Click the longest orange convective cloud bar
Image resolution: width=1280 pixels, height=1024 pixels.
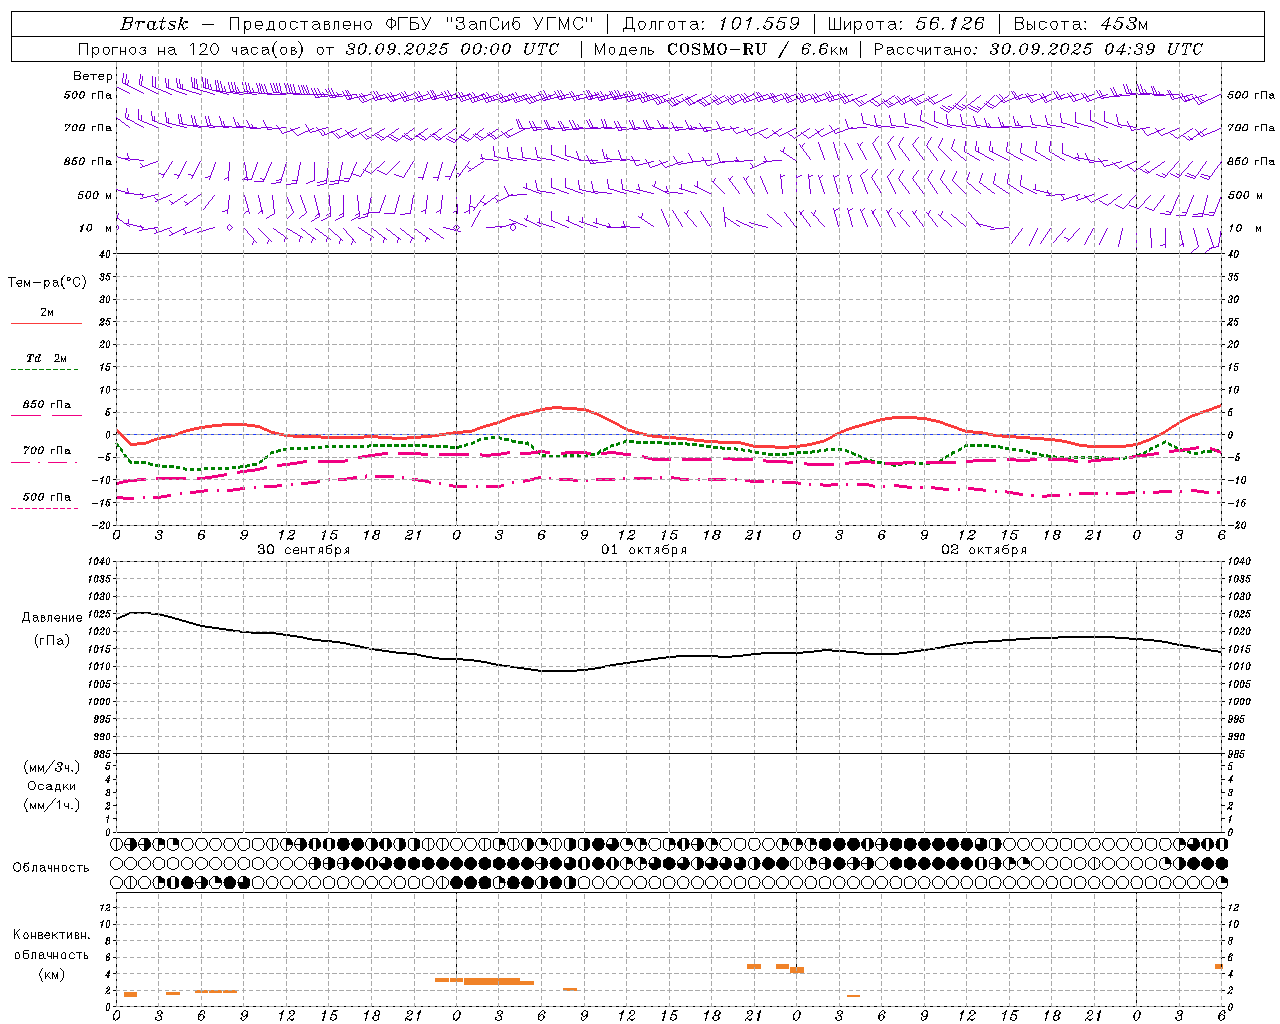(x=491, y=981)
